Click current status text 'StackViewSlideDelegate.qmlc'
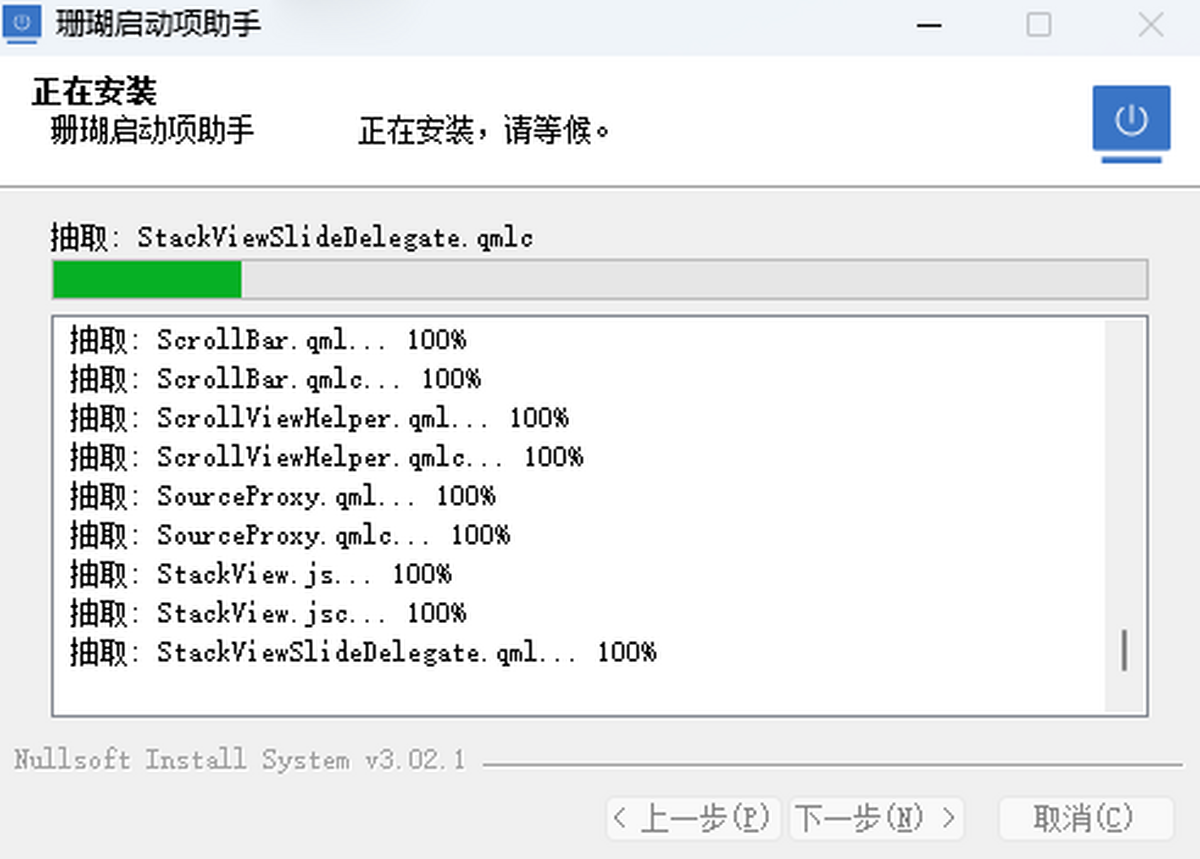The image size is (1200, 859). (x=335, y=238)
